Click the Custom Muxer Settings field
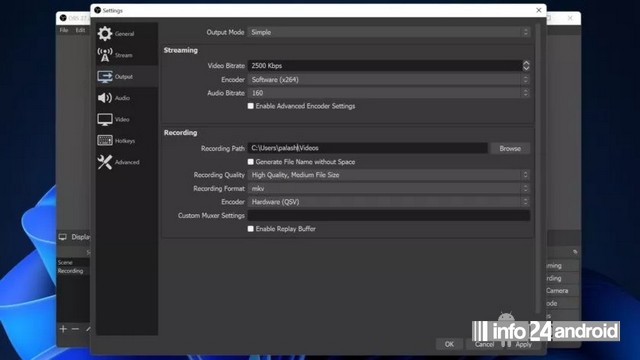 pos(389,216)
